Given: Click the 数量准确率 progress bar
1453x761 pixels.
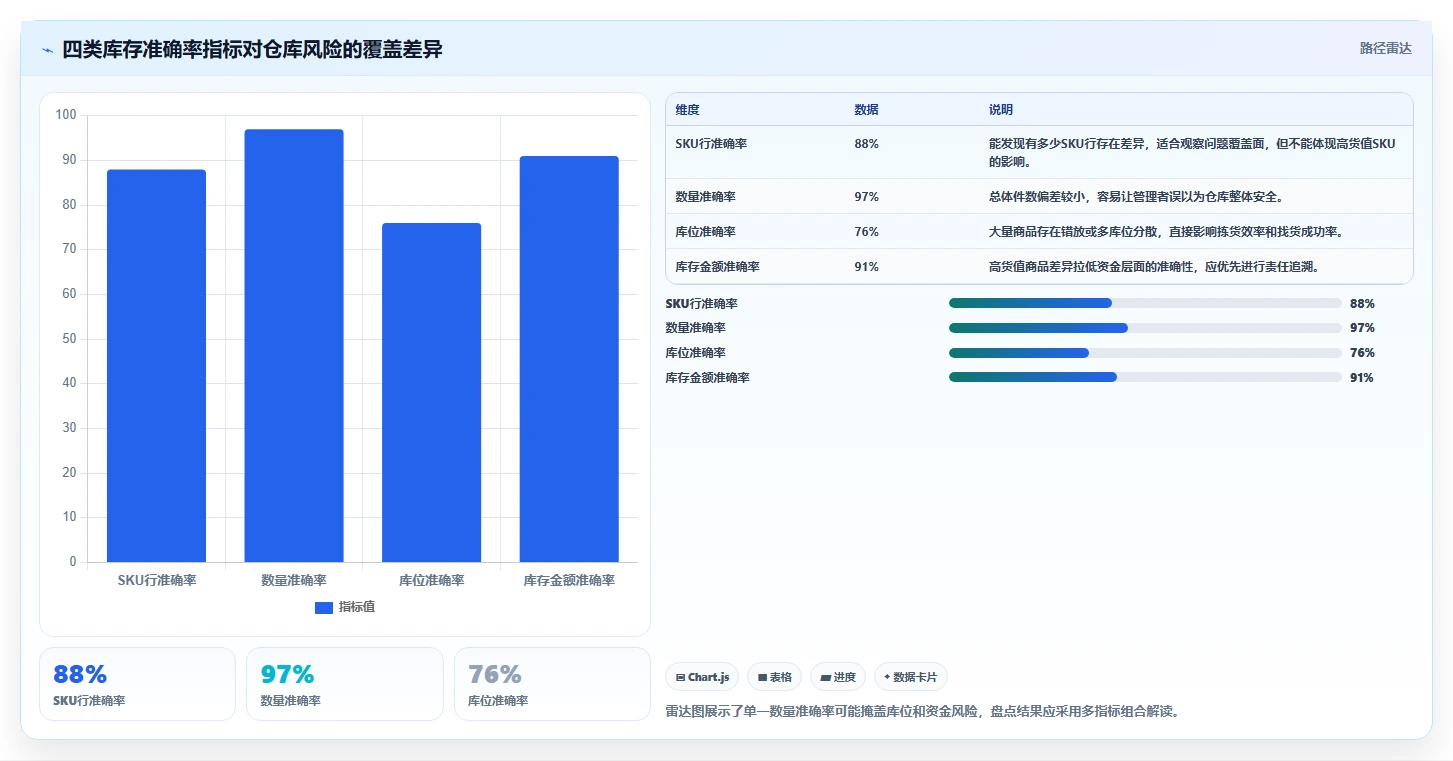Looking at the screenshot, I should coord(1145,328).
